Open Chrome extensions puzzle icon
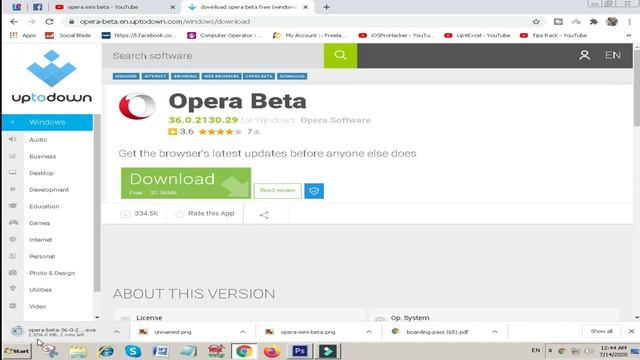The width and height of the screenshot is (640, 360). pos(594,22)
